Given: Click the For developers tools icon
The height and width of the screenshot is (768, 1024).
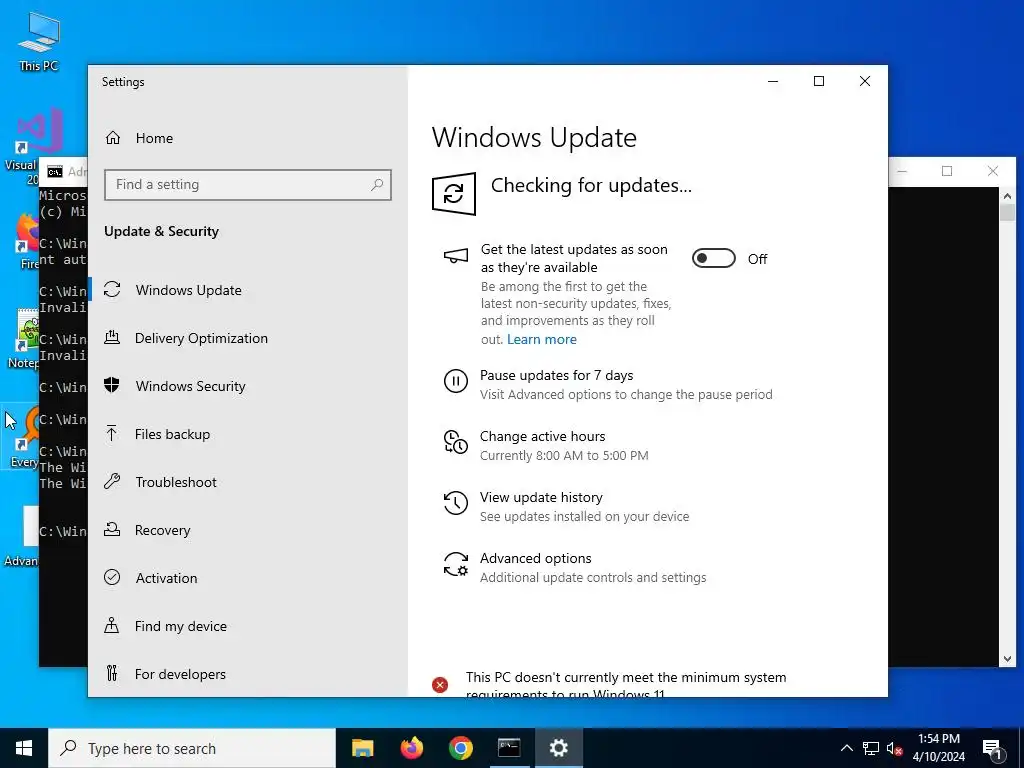Looking at the screenshot, I should [x=112, y=673].
